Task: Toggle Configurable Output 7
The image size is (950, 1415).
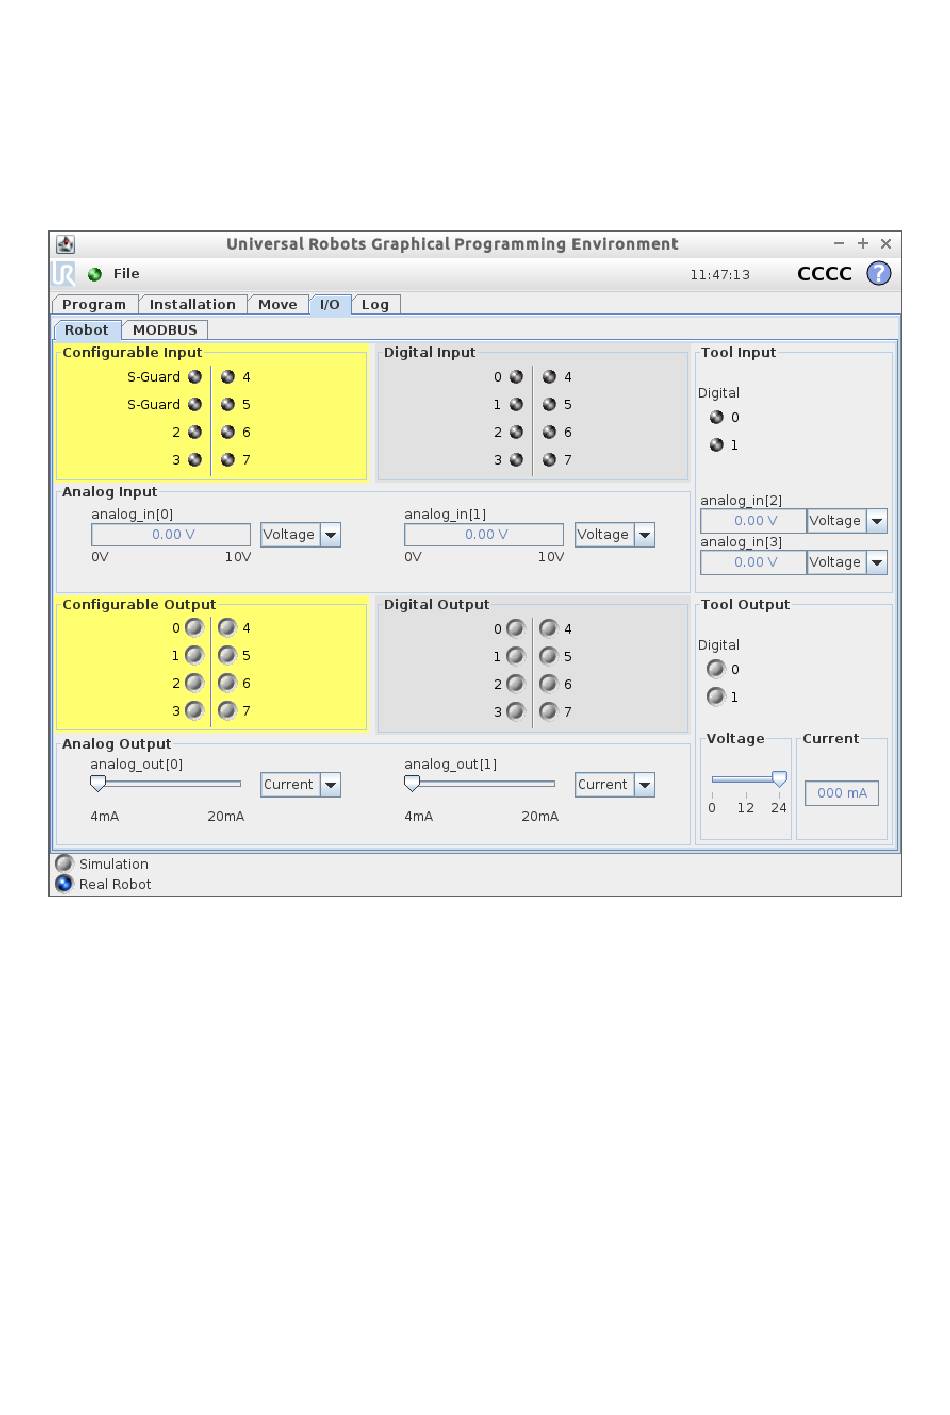Action: coord(227,710)
